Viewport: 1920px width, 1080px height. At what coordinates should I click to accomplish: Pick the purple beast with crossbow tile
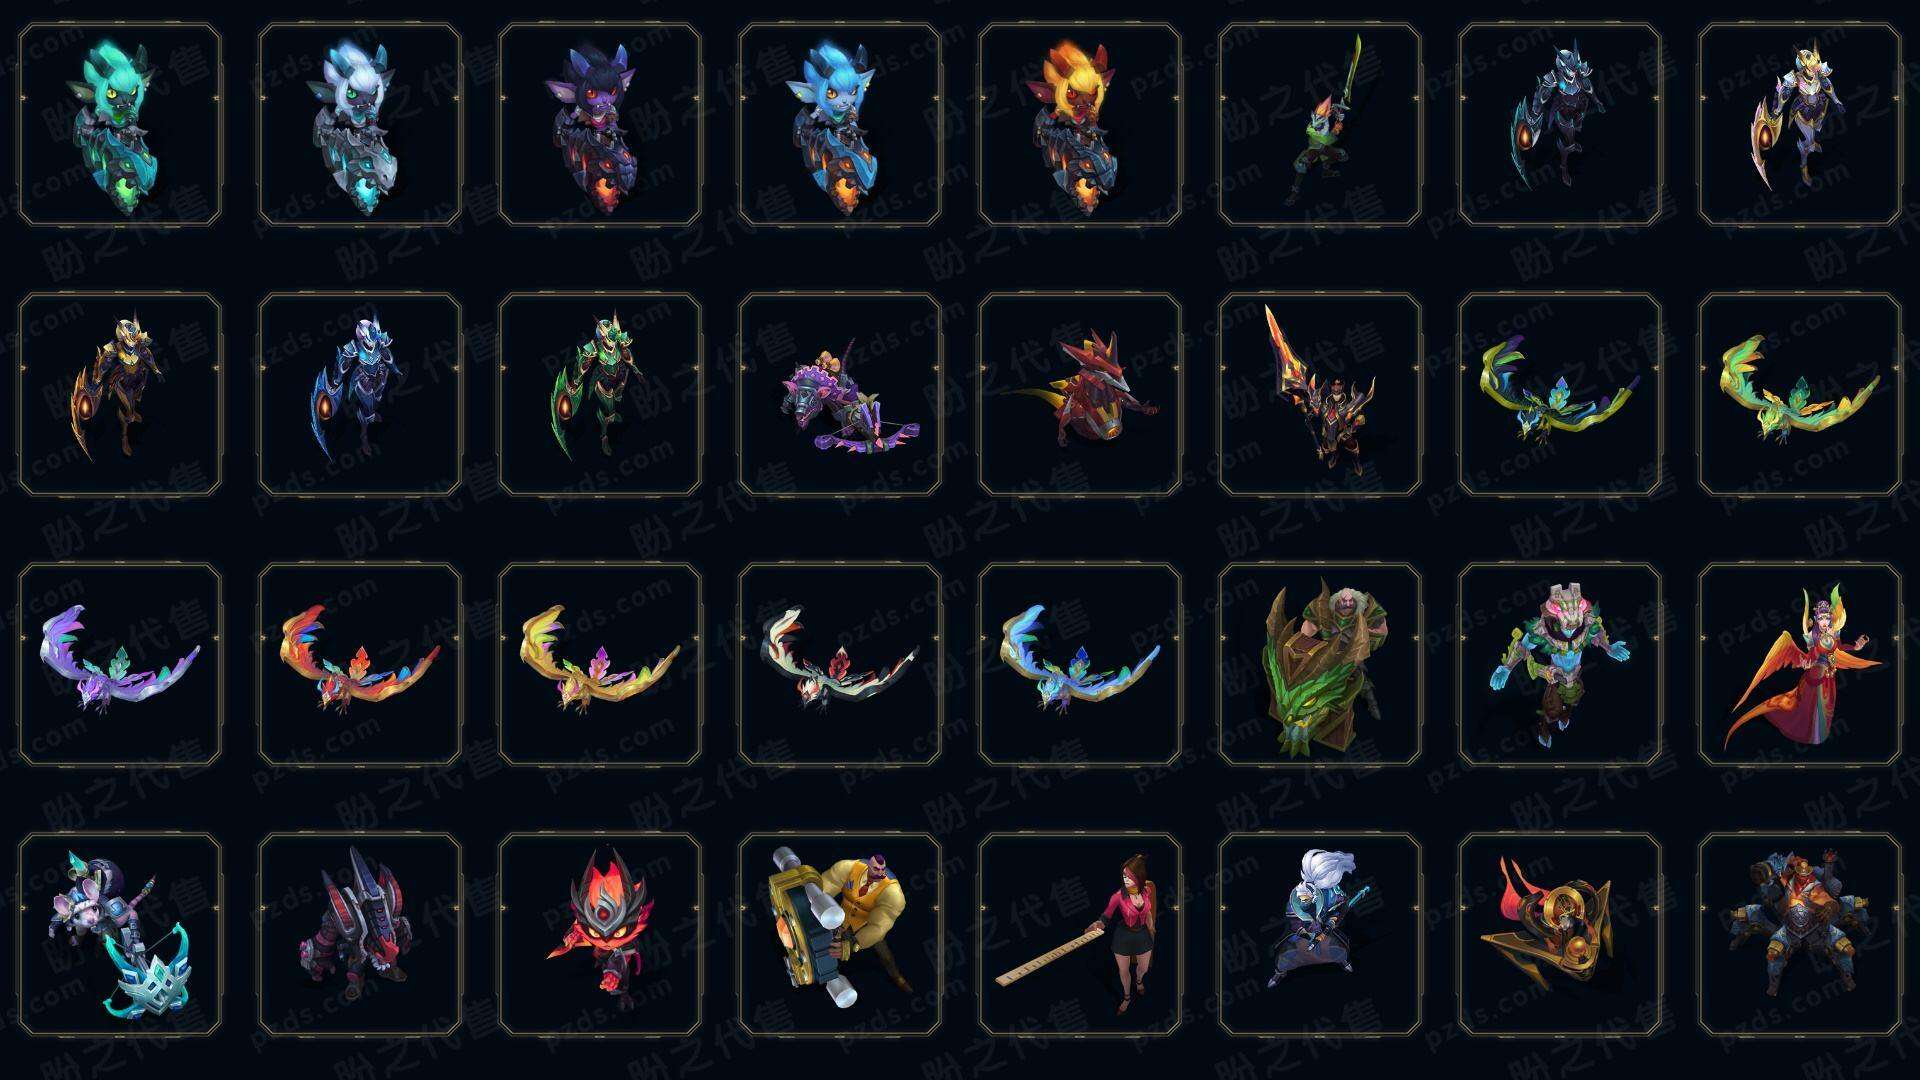840,394
